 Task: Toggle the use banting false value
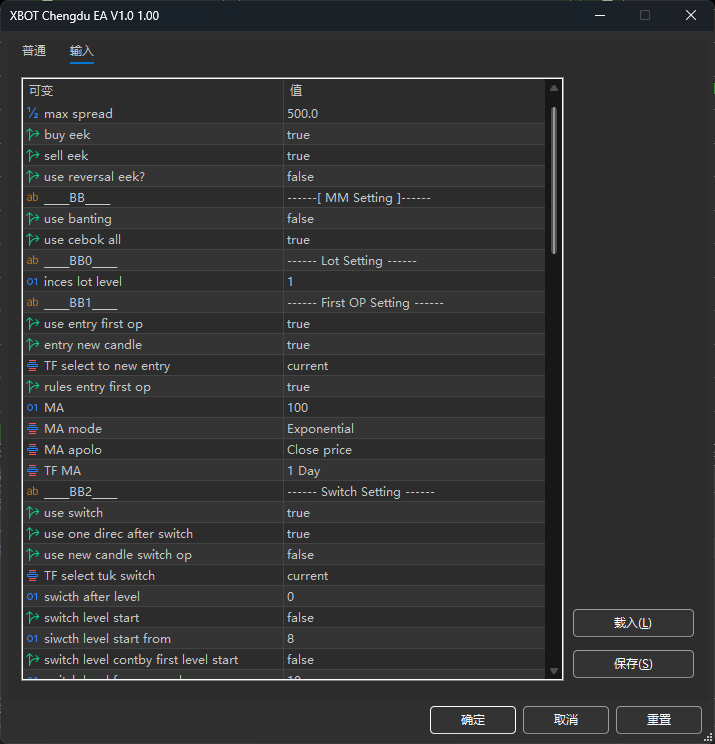(300, 219)
